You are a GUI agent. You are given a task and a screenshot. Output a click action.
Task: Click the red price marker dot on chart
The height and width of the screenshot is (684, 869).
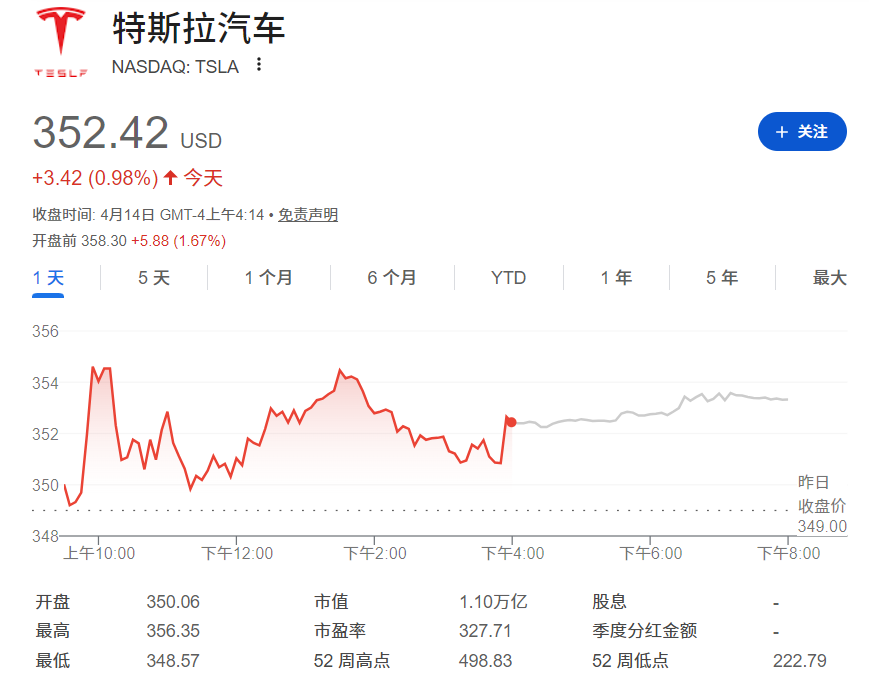point(510,422)
